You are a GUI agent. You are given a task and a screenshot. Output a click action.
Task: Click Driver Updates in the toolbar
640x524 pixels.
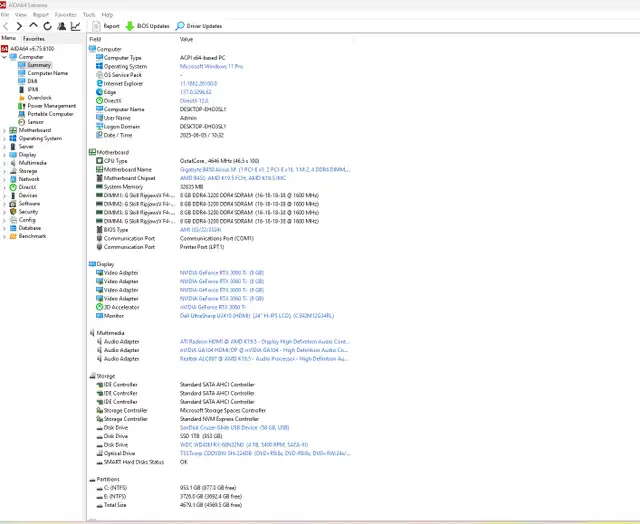tap(199, 26)
